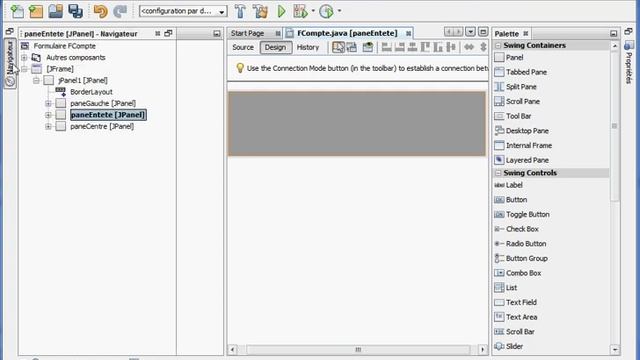
Task: Toggle Connection Mode in designer toolbar
Action: (x=351, y=47)
